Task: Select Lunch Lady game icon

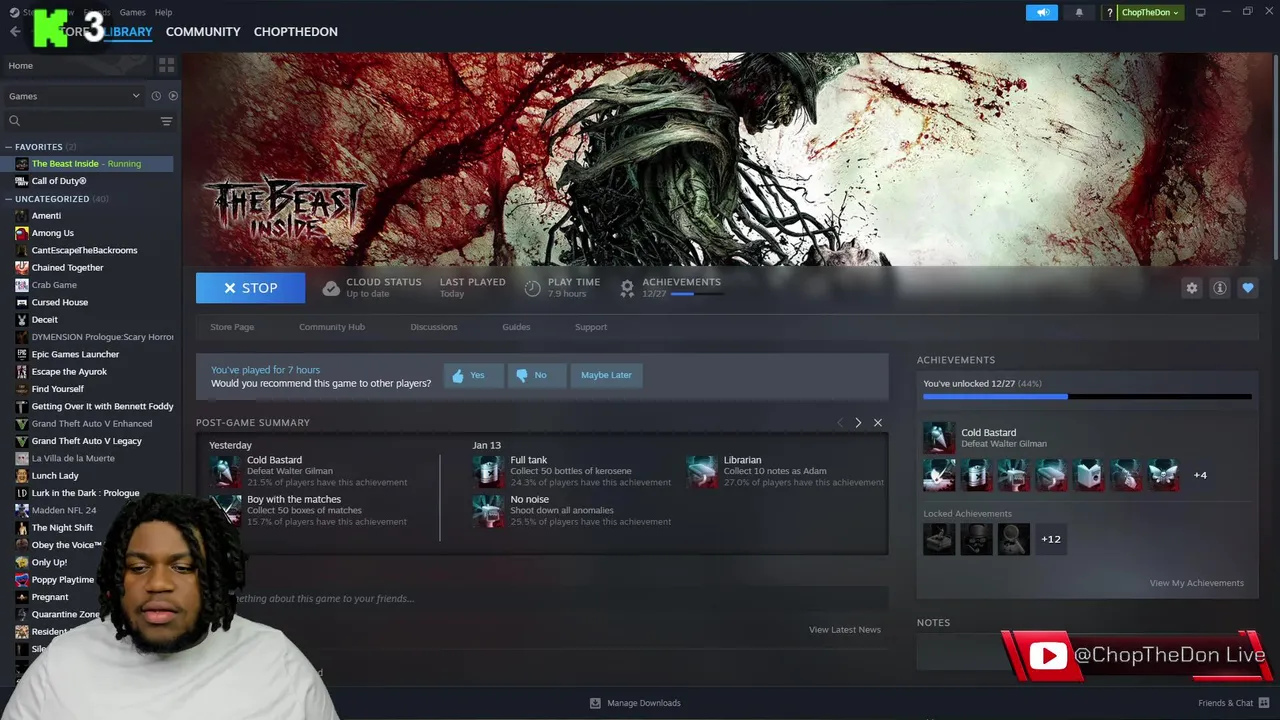Action: click(22, 476)
